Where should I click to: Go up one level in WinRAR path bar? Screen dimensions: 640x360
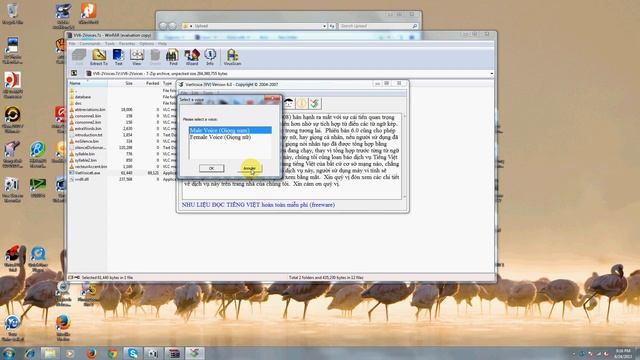(74, 73)
